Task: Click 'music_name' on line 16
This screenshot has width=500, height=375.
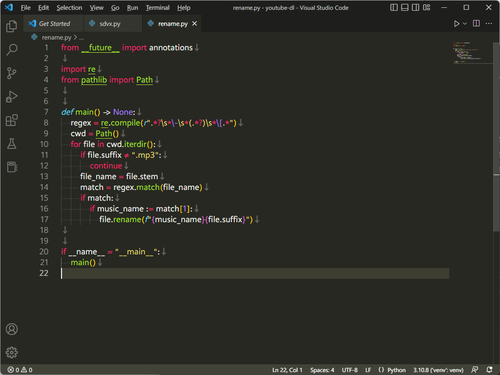Action: click(120, 209)
